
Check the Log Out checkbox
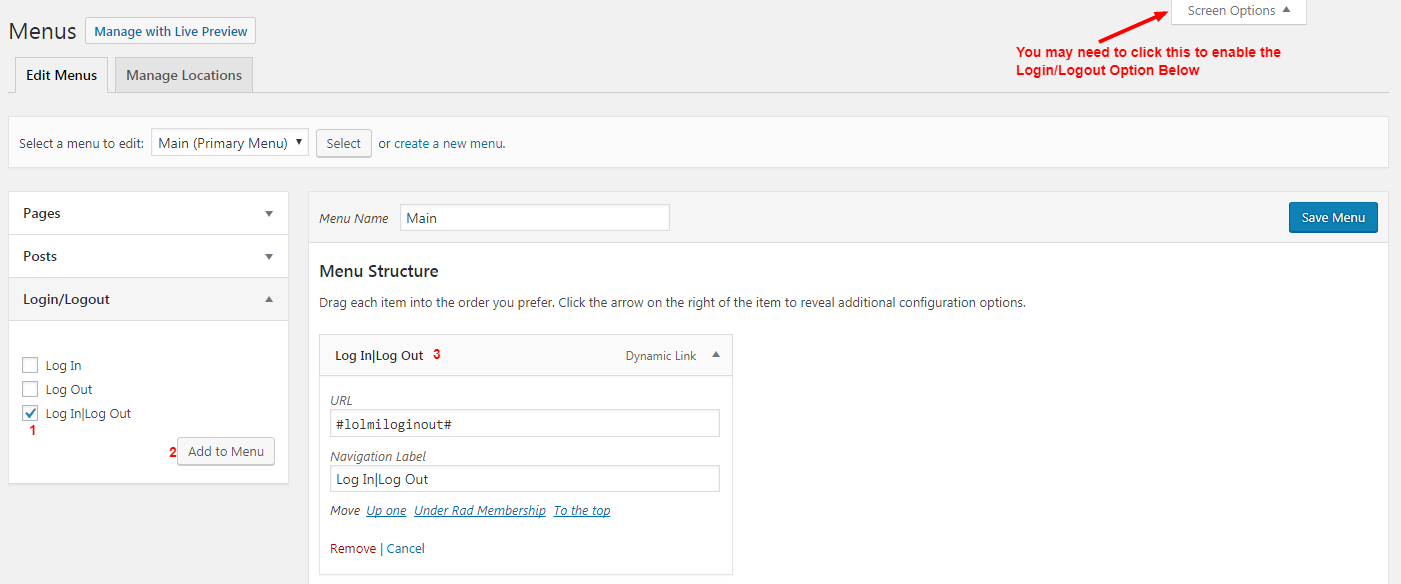coord(30,390)
